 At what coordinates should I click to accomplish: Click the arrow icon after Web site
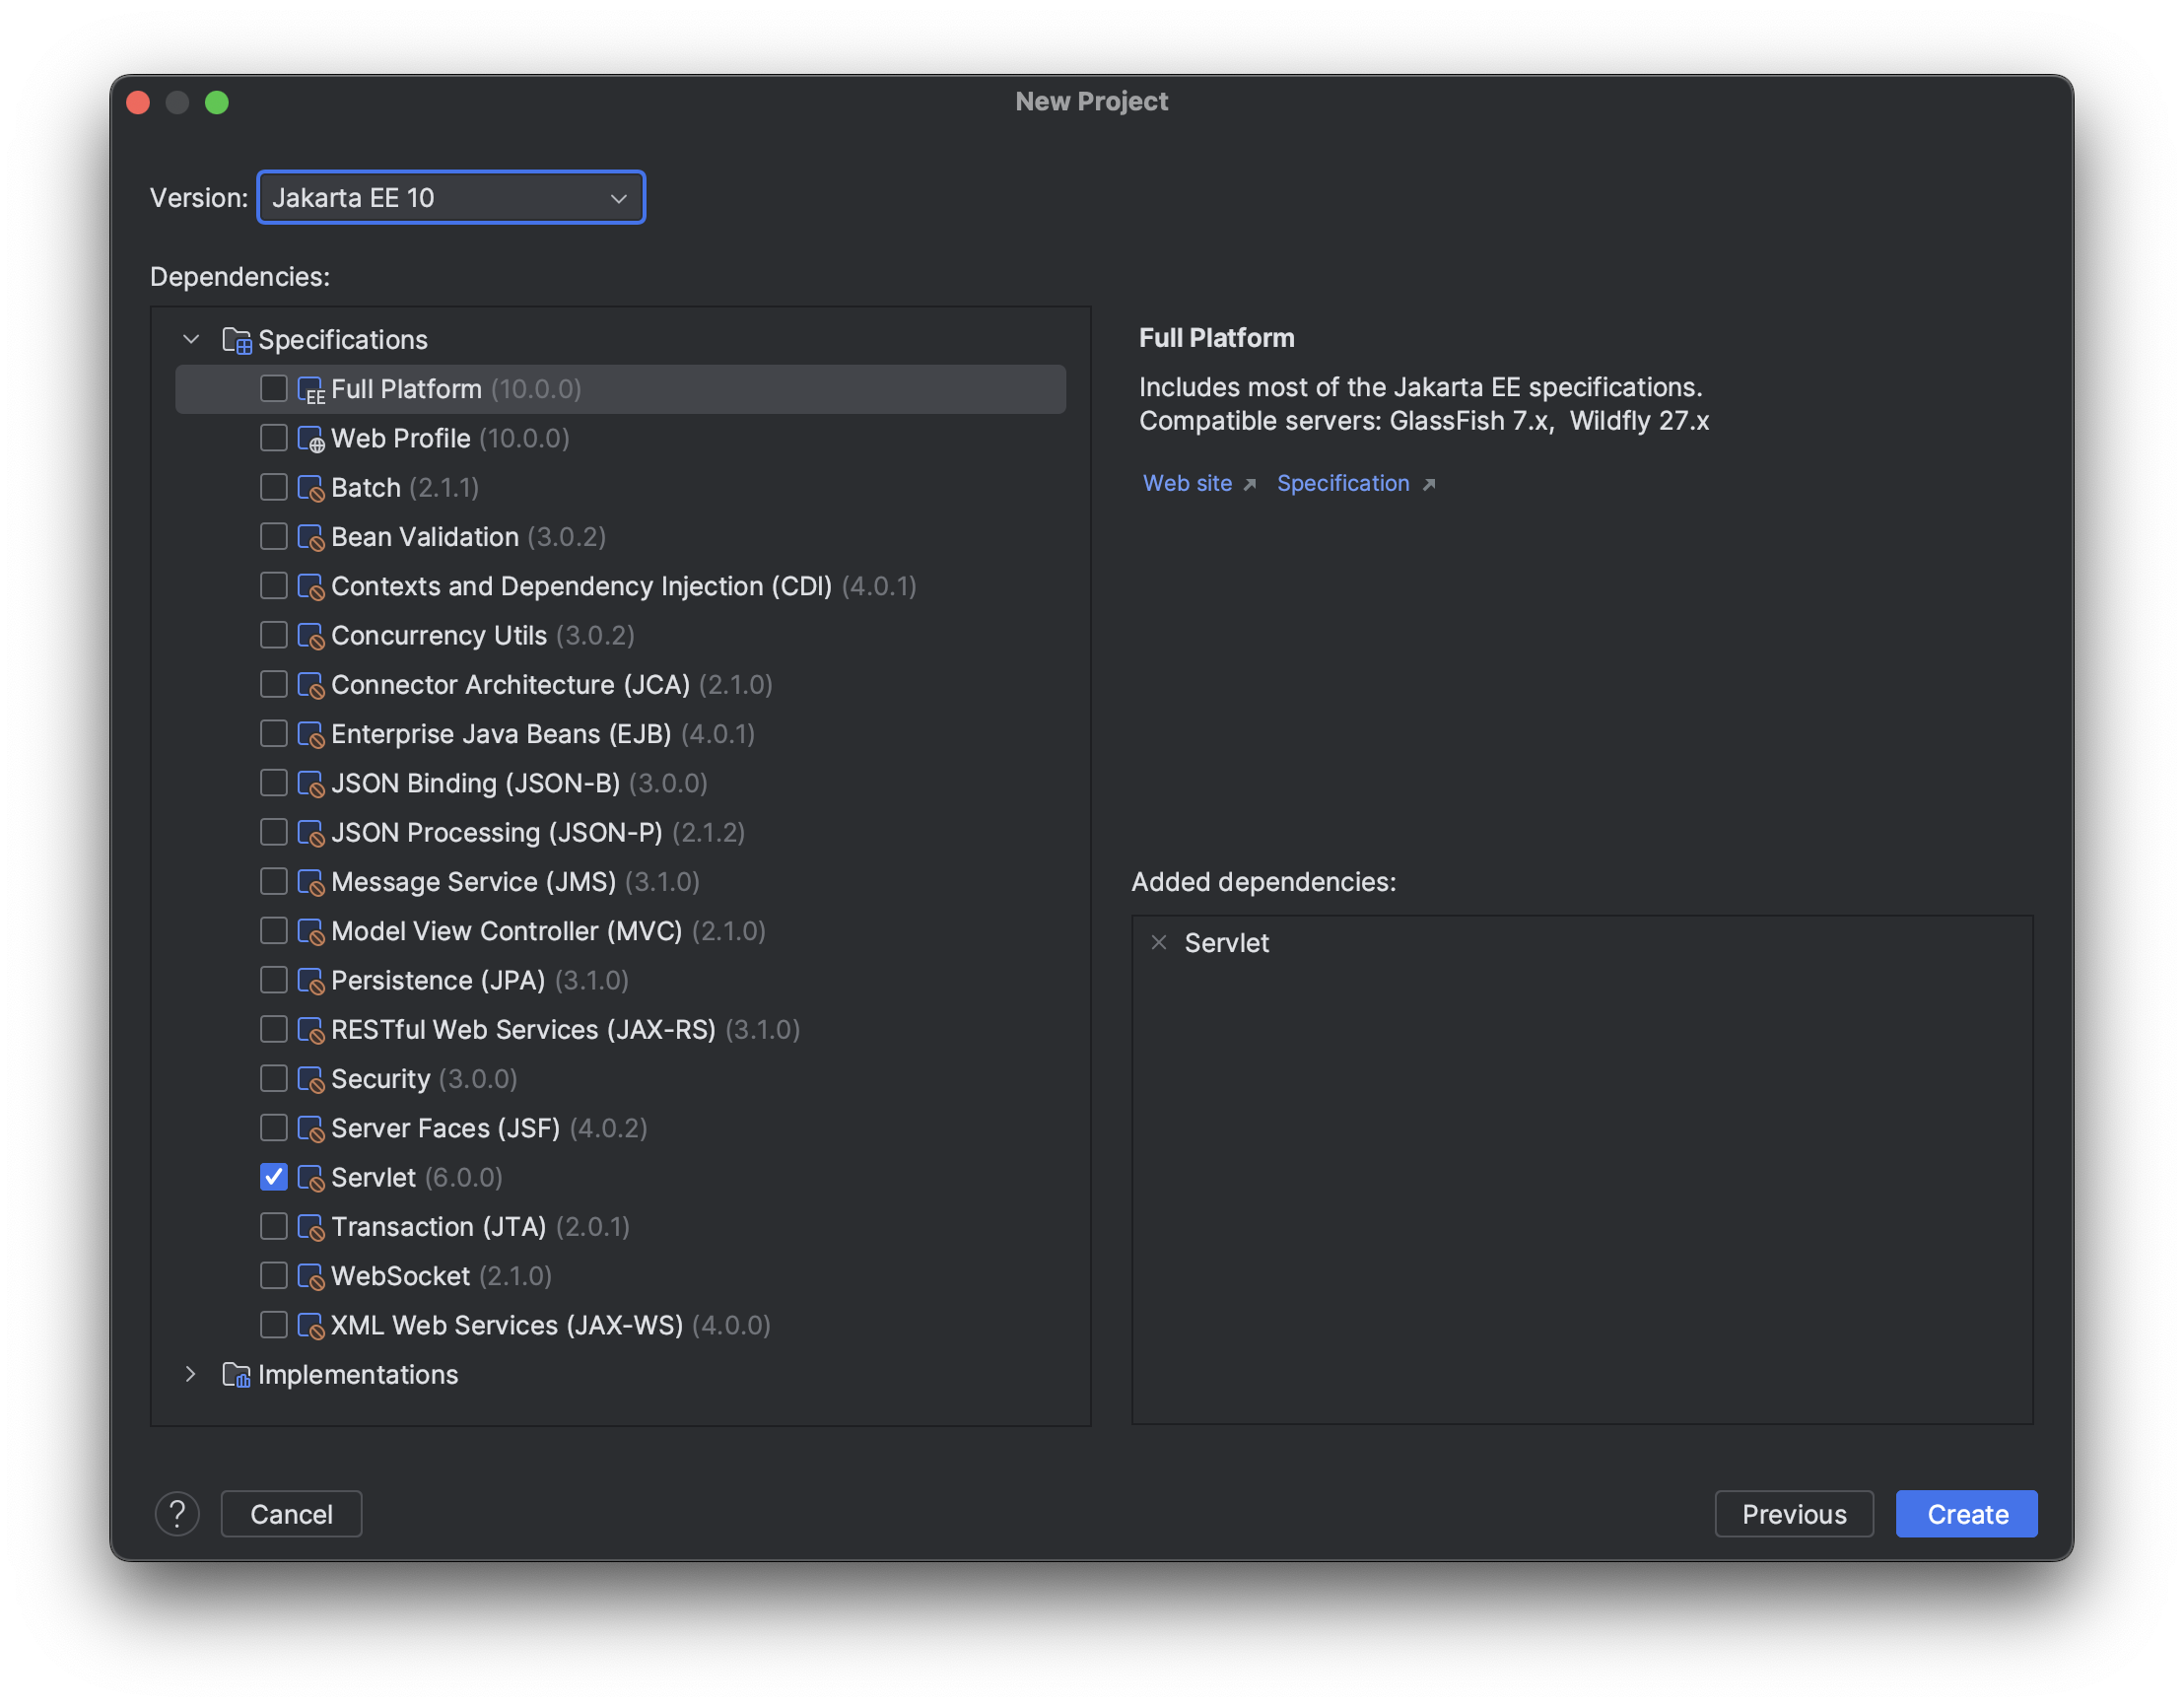(x=1251, y=484)
